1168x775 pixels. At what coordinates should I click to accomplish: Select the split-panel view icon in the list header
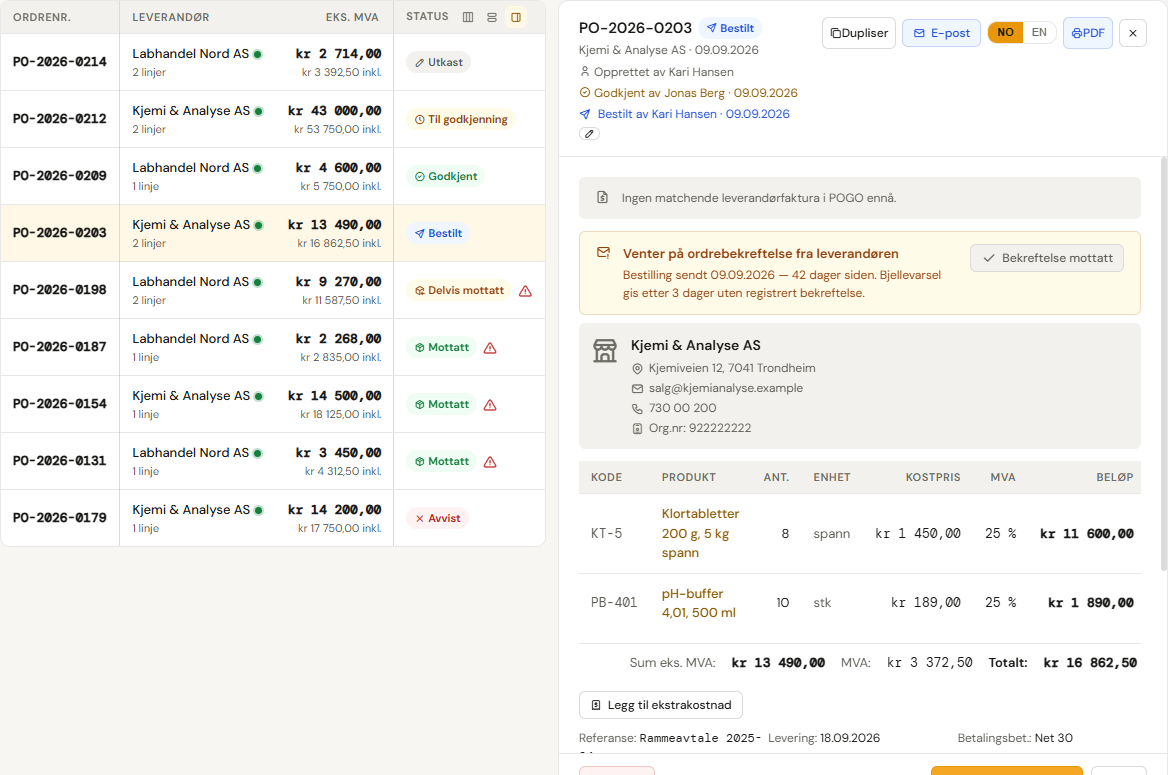point(515,17)
